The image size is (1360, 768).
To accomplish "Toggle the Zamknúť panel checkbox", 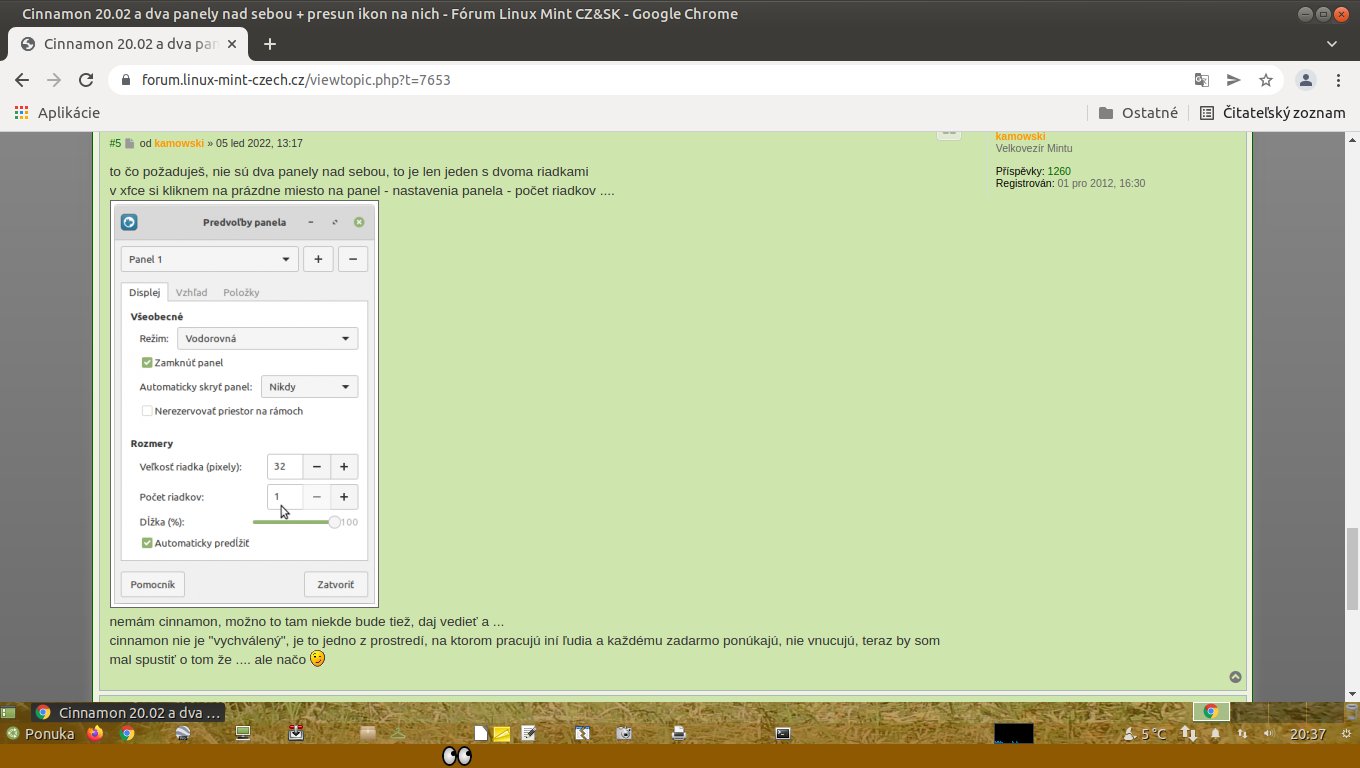I will click(x=147, y=363).
